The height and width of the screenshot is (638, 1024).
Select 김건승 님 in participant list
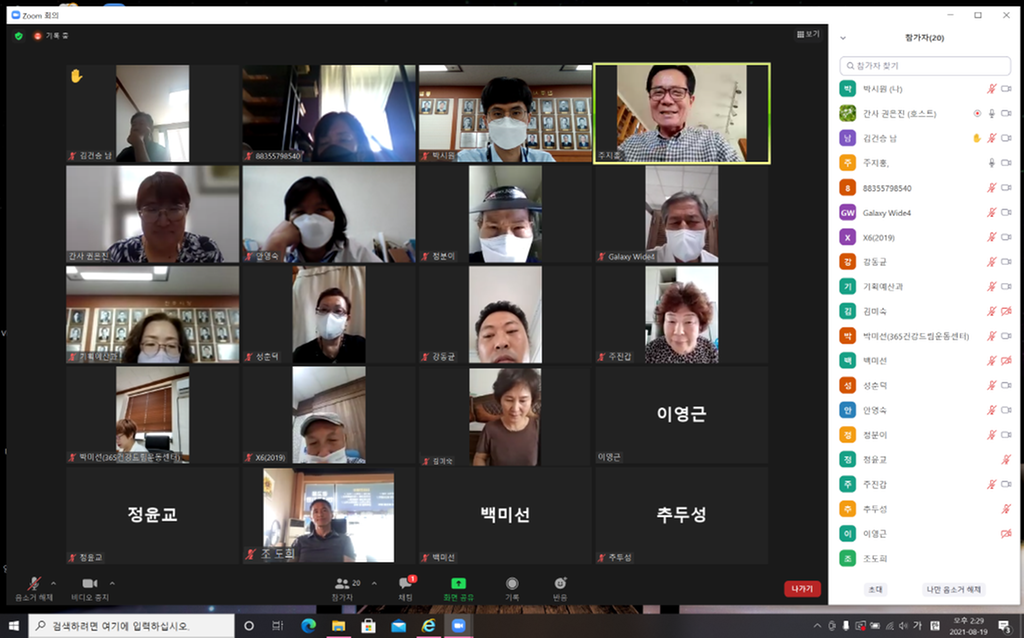pyautogui.click(x=880, y=138)
